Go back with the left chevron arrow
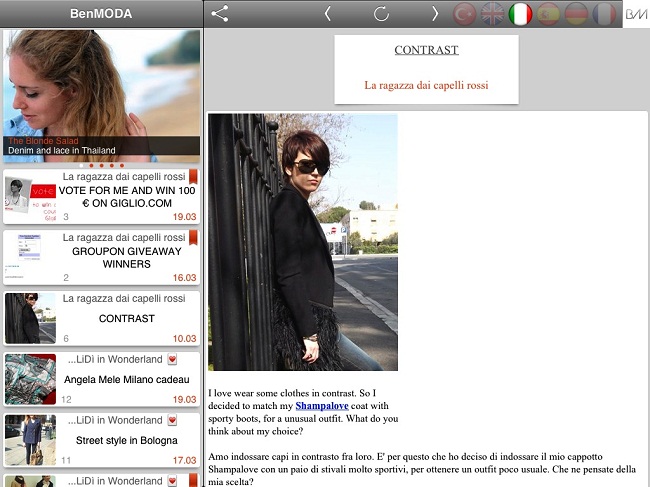650x487 pixels. [327, 14]
